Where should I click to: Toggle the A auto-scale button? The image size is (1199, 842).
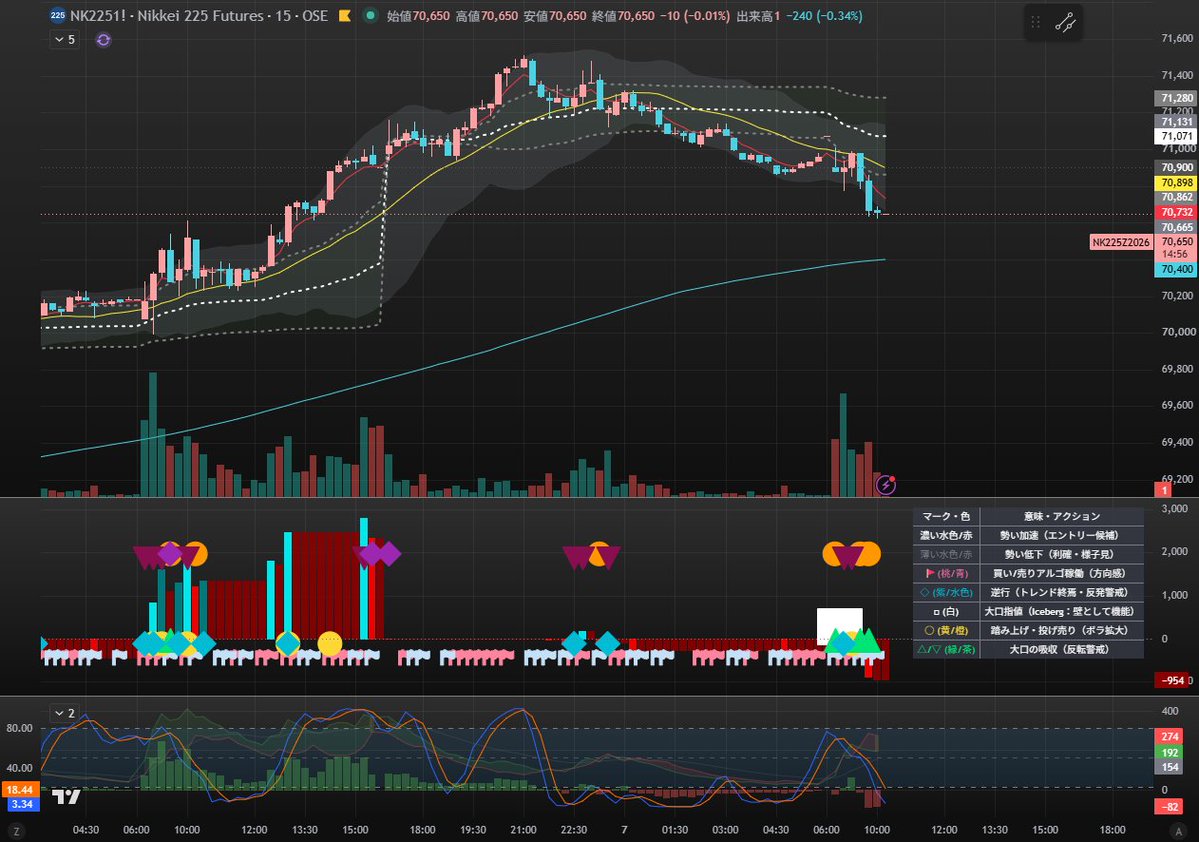click(1178, 831)
